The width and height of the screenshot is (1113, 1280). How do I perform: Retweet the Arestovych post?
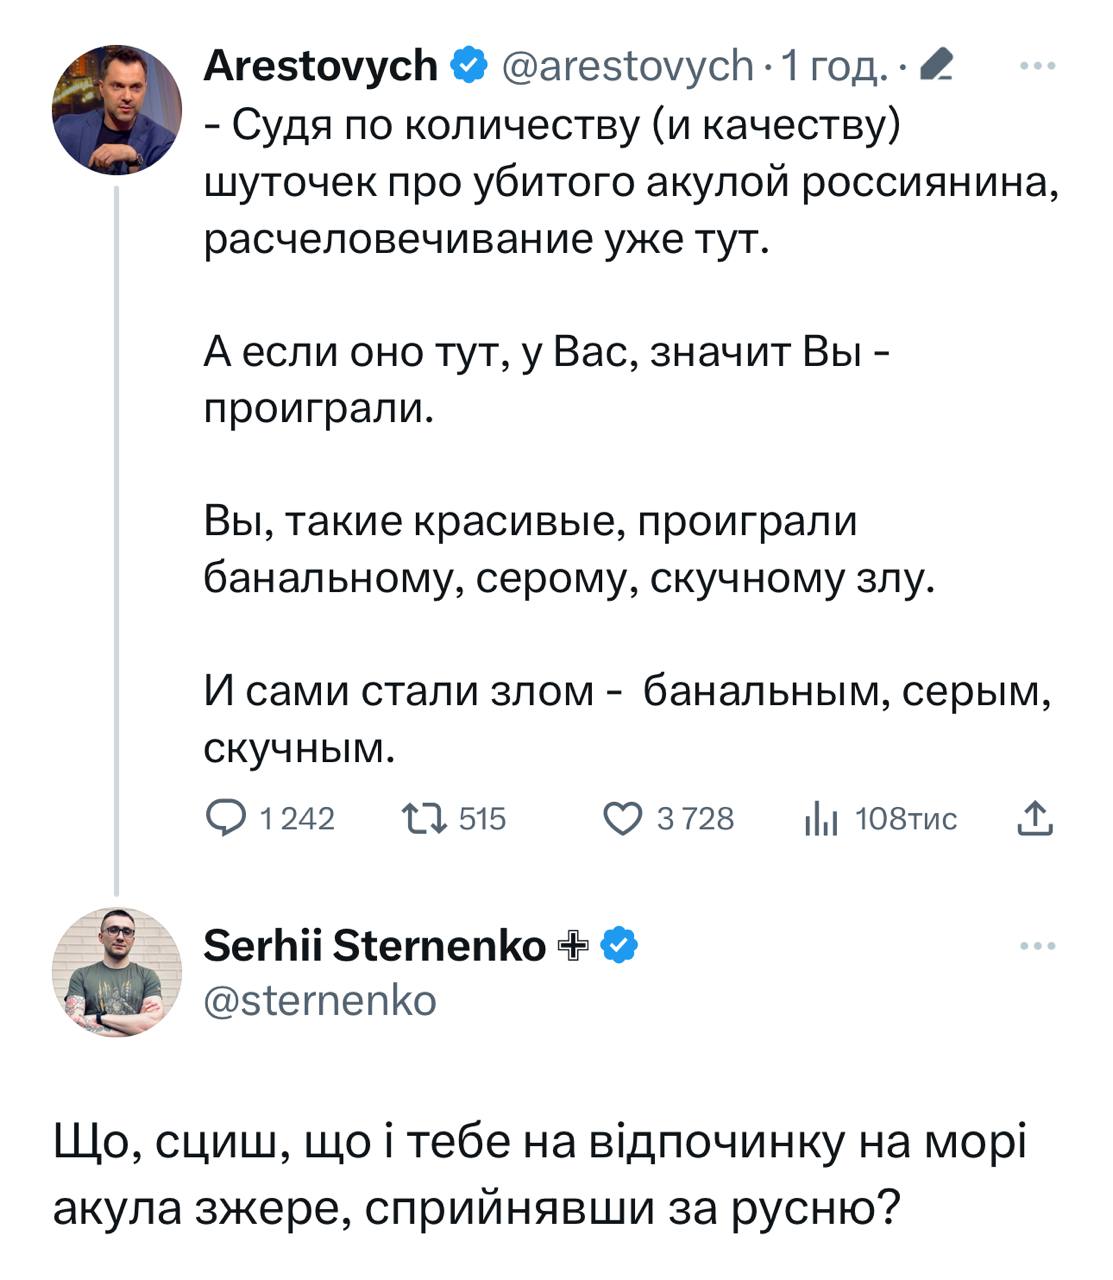pyautogui.click(x=424, y=818)
